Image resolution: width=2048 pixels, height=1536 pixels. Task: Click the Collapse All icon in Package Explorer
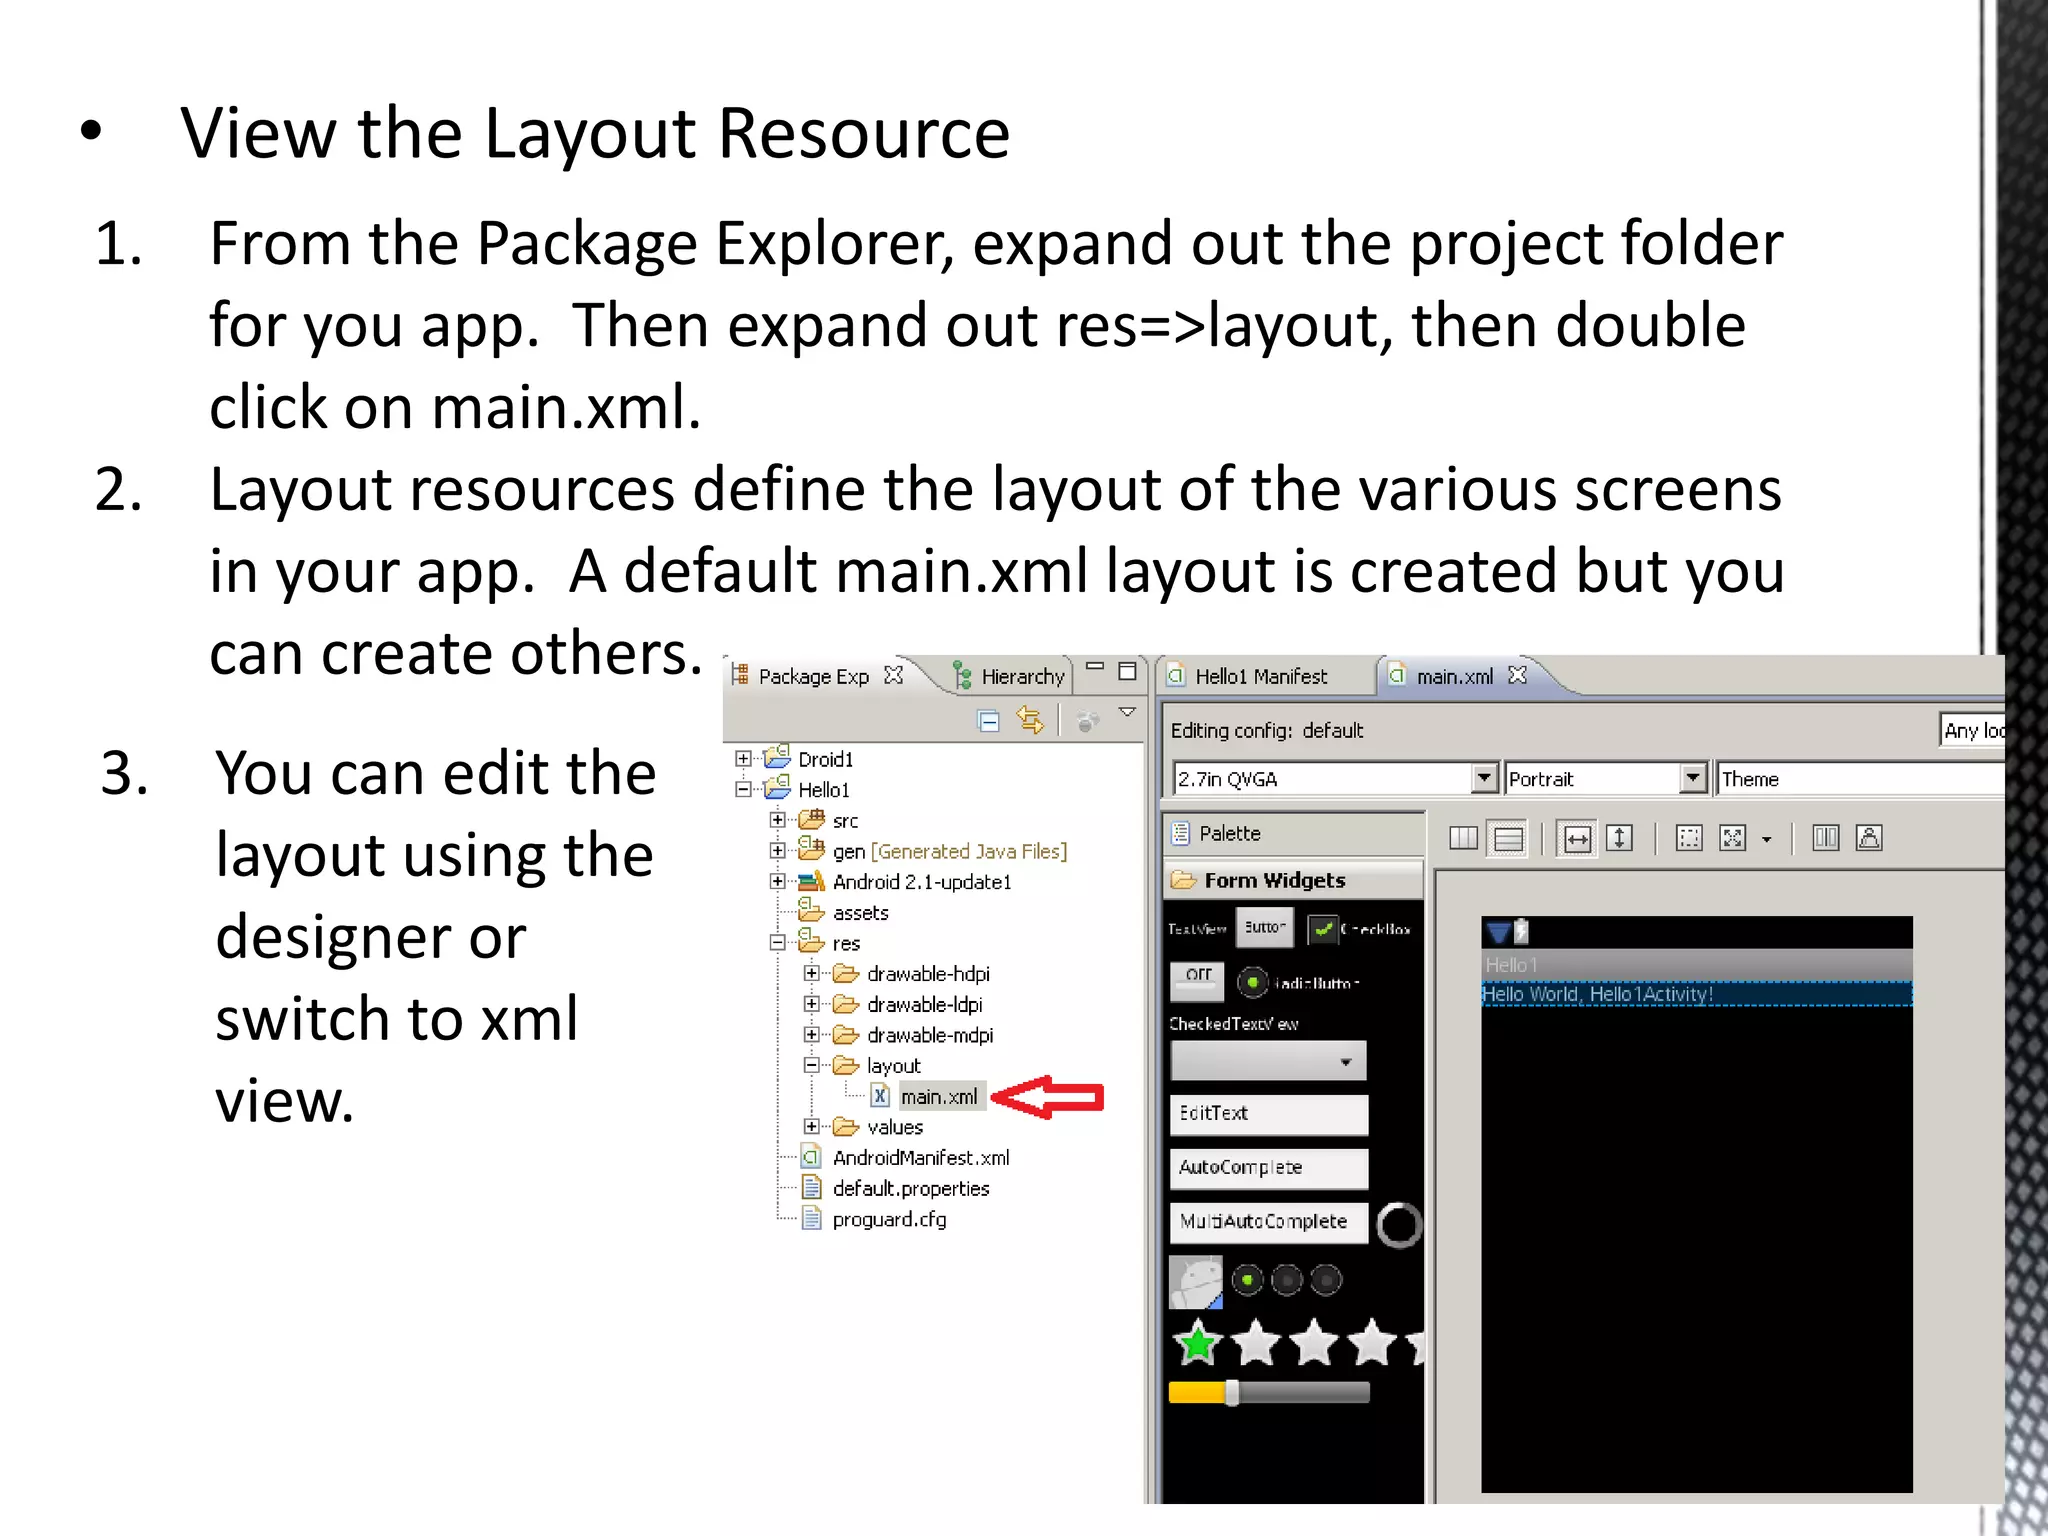[x=988, y=721]
